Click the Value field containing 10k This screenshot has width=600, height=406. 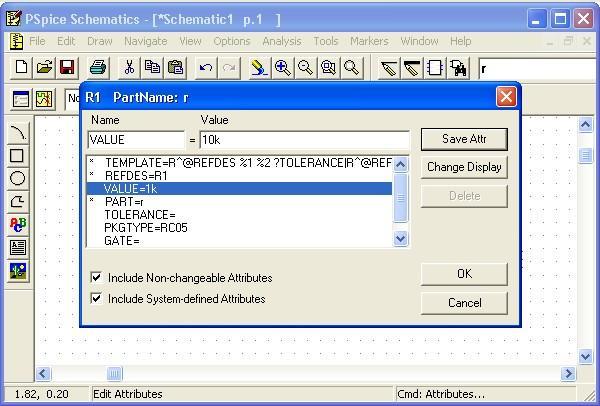(x=305, y=140)
